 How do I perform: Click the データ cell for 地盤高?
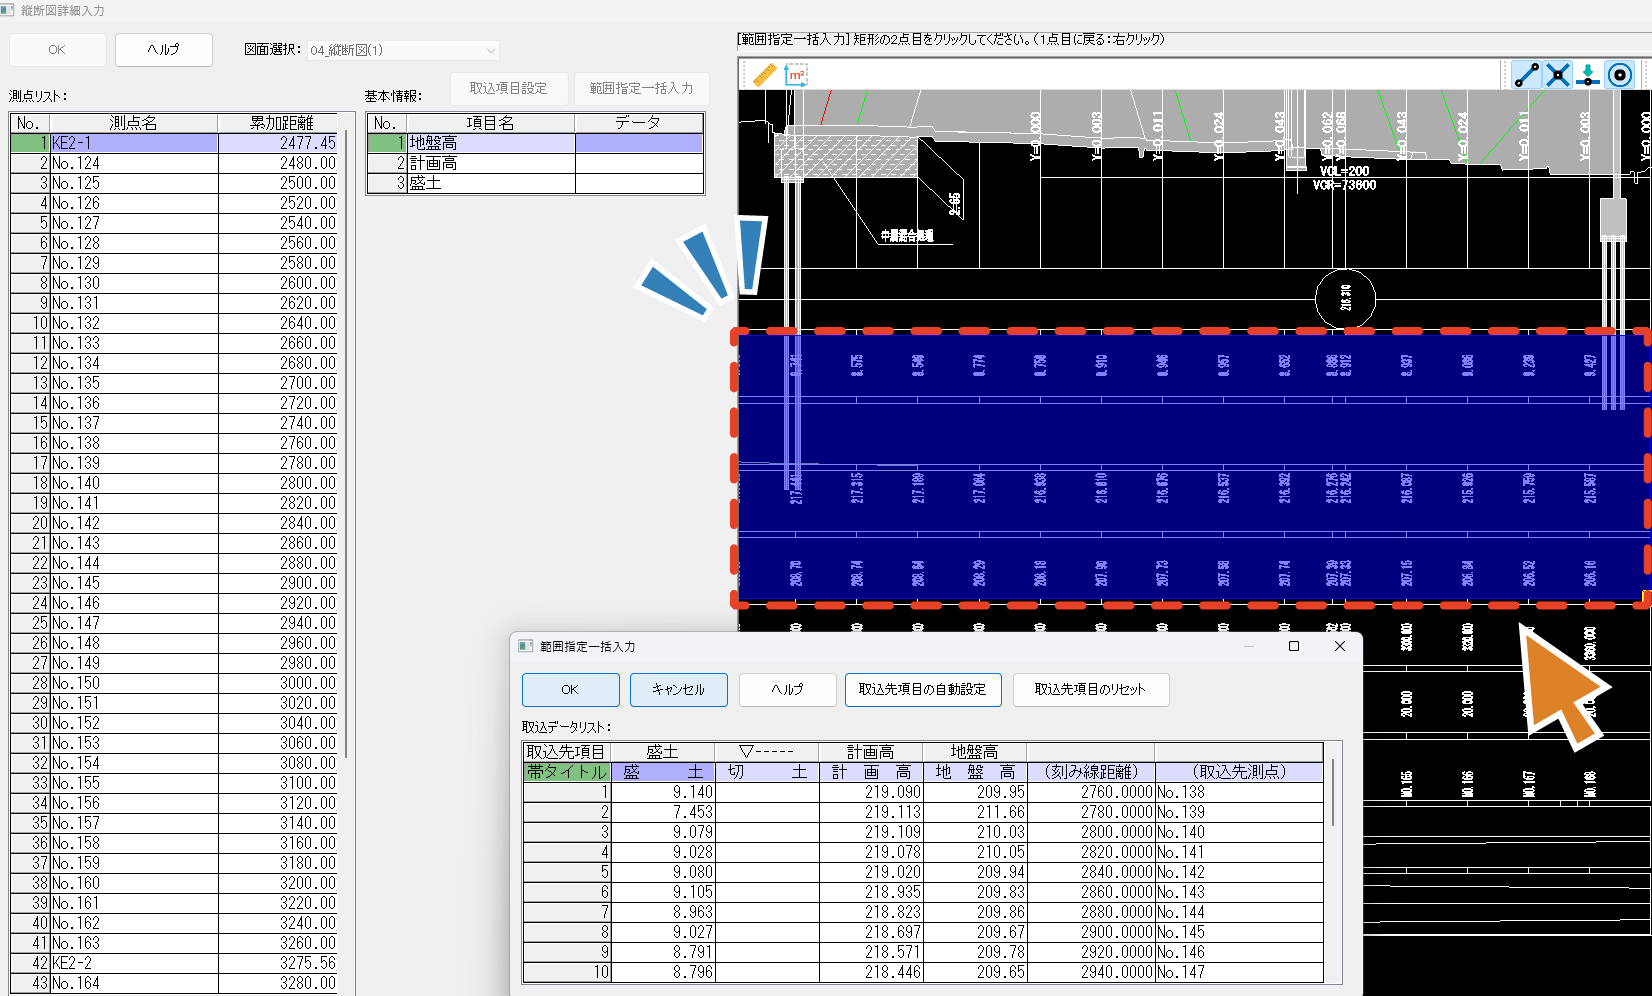tap(639, 143)
